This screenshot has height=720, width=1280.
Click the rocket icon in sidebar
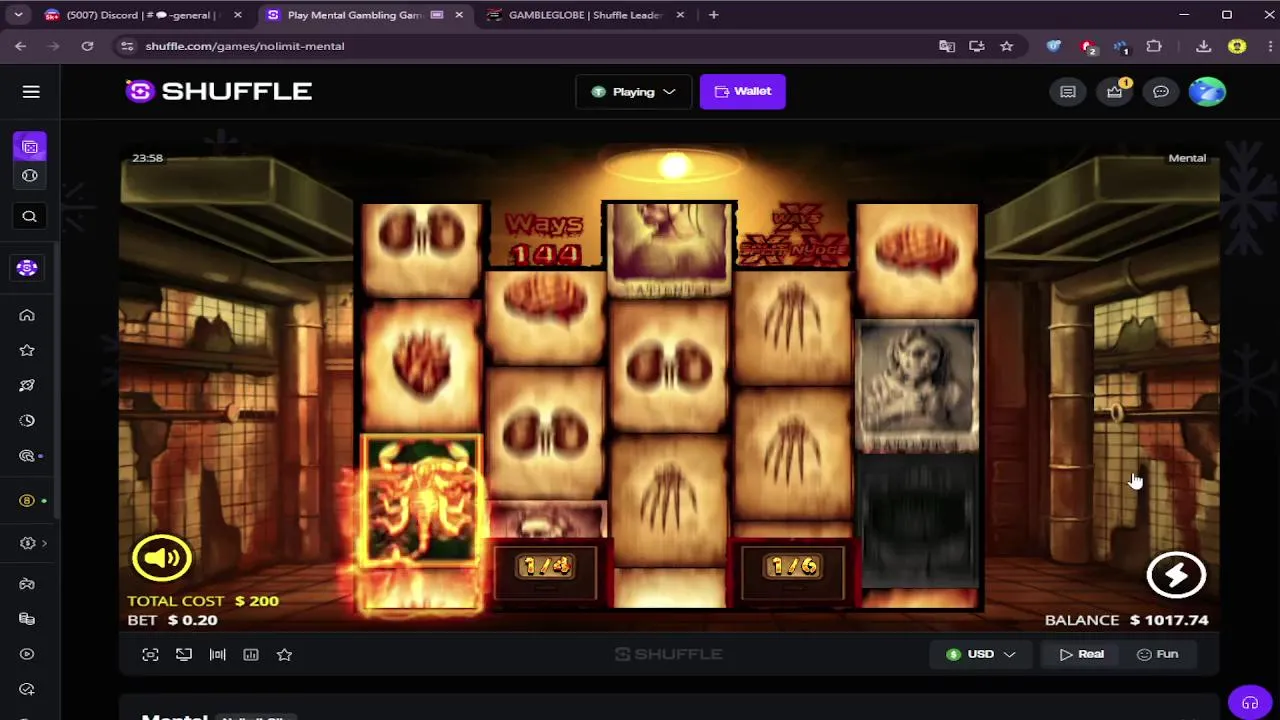(27, 386)
